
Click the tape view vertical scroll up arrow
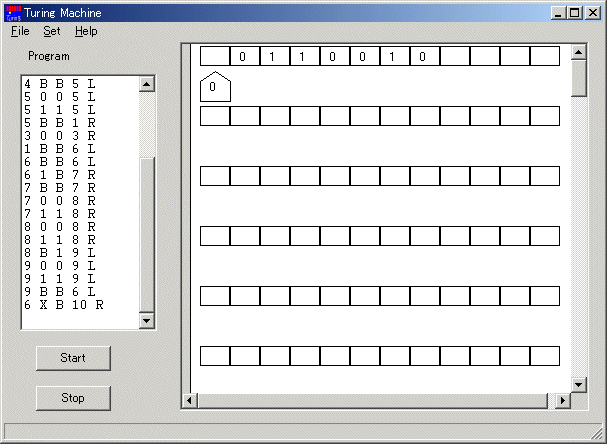point(579,52)
